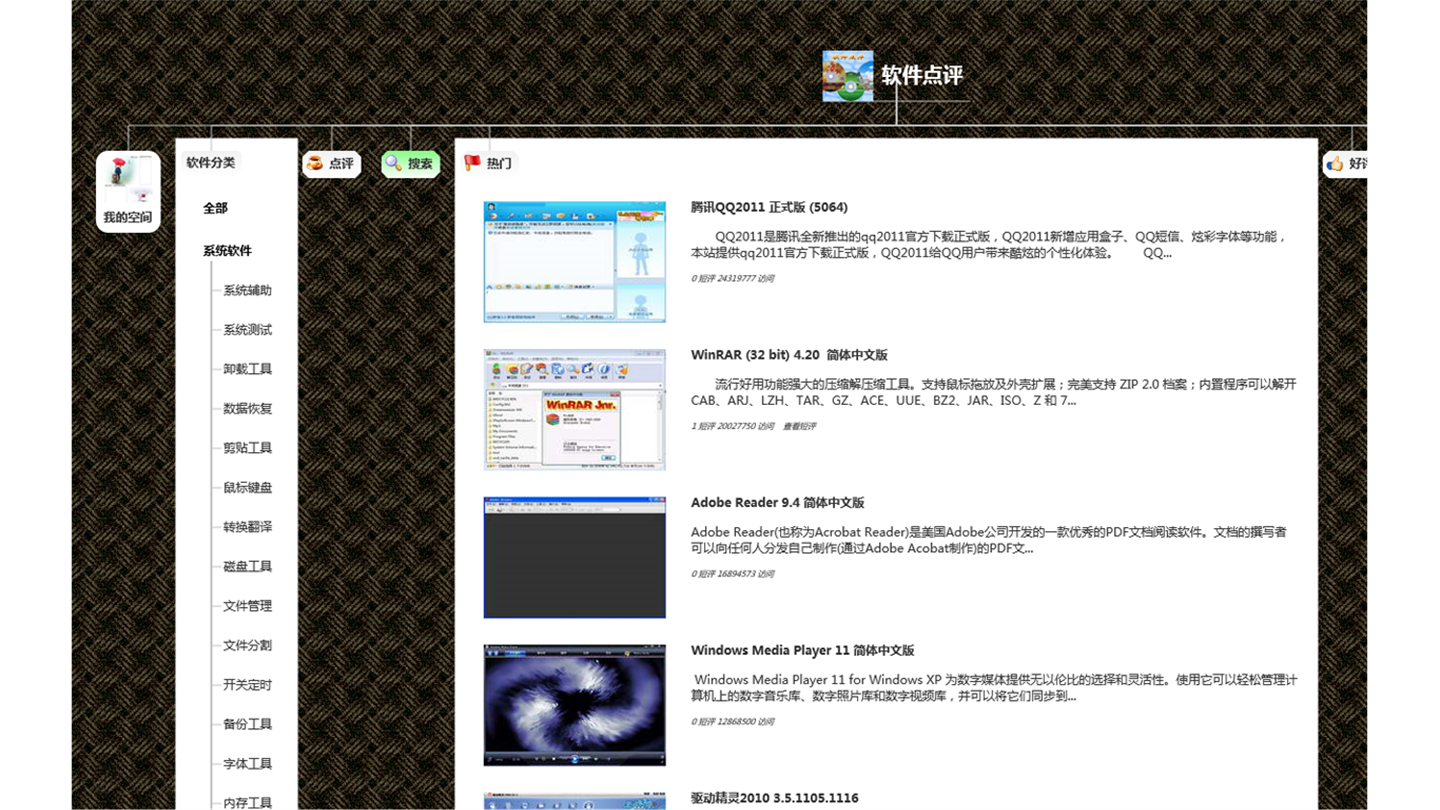Screen dimensions: 1440x810
Task: Click the thumbs-up icon at the right edge
Action: (1335, 163)
